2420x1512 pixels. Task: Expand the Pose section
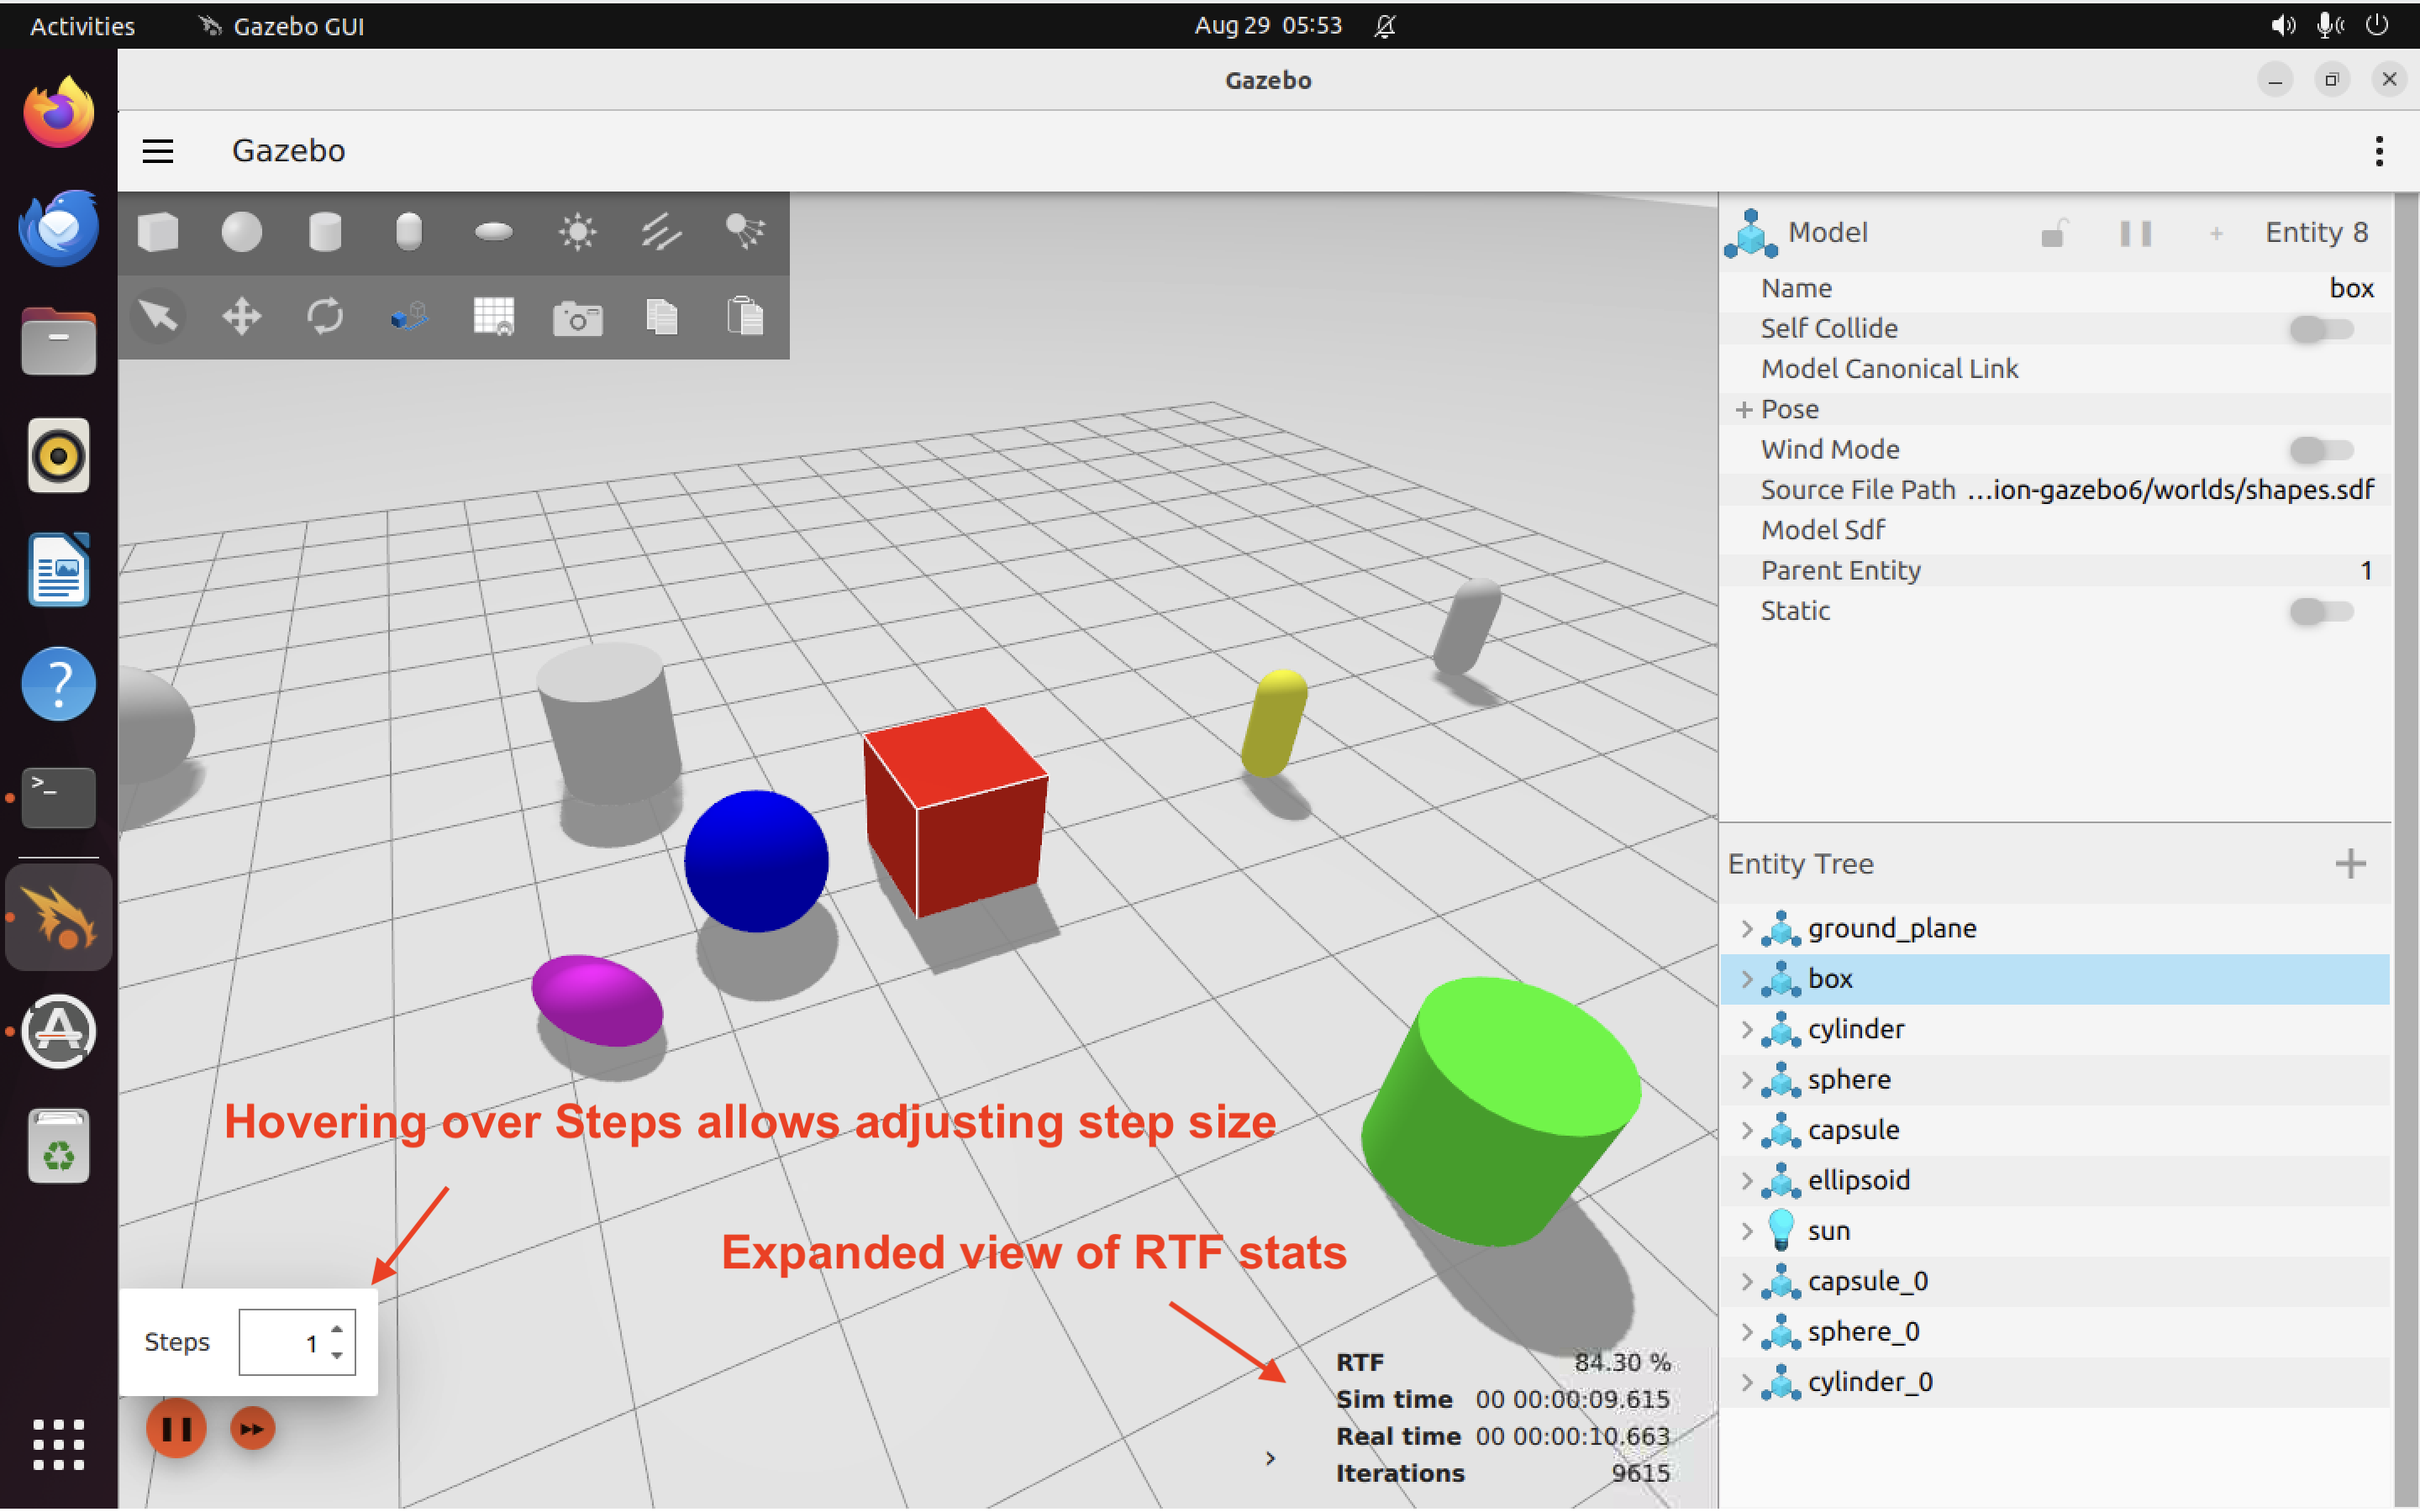coord(1744,409)
